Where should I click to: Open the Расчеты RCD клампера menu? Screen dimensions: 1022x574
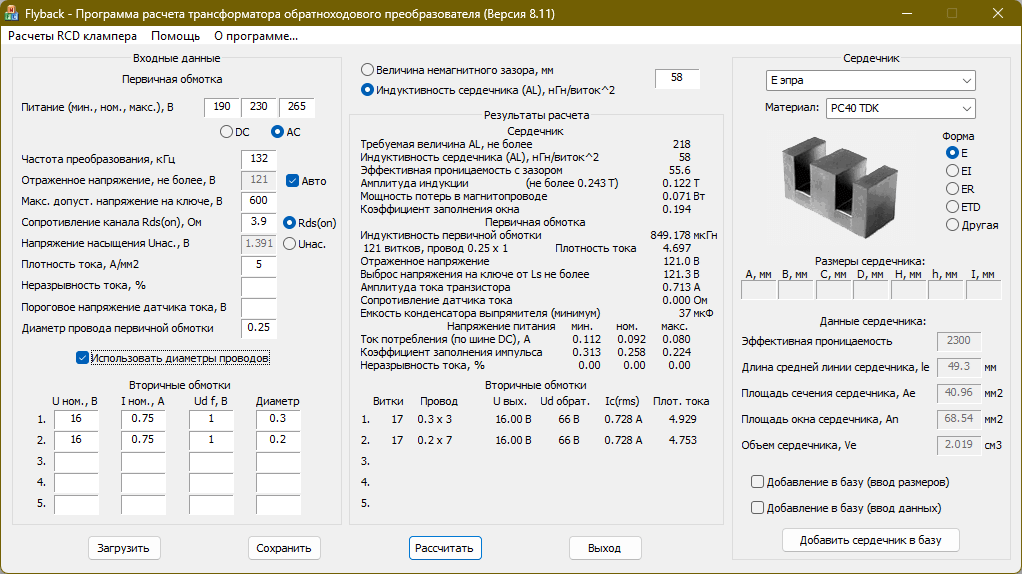[72, 36]
